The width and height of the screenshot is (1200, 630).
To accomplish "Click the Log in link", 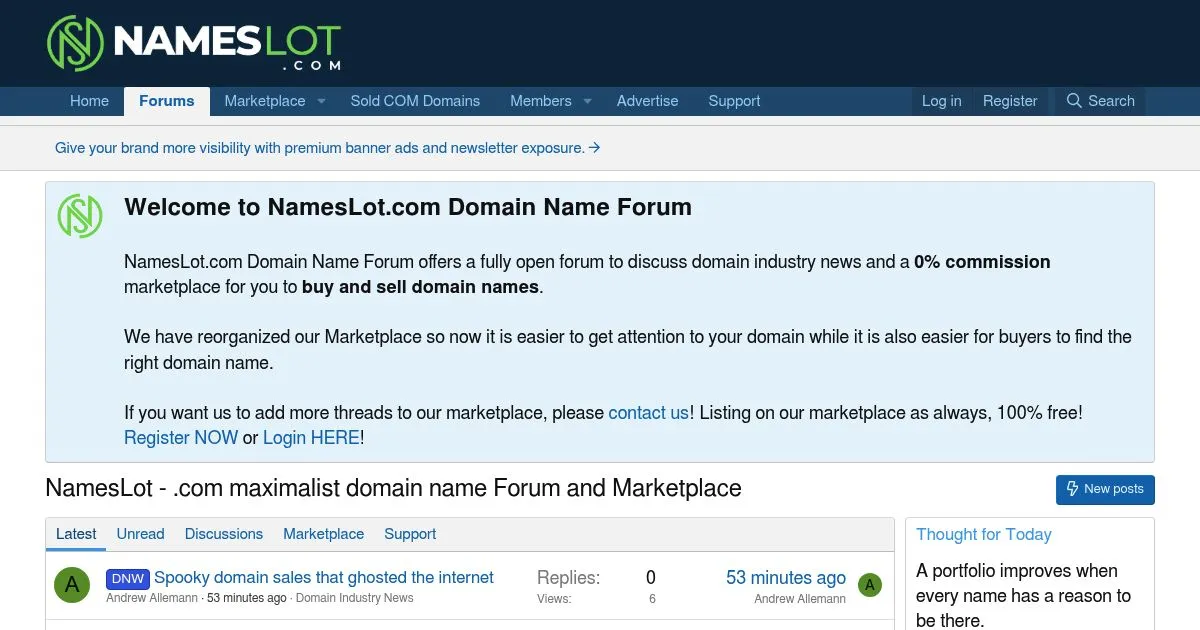I will (941, 101).
